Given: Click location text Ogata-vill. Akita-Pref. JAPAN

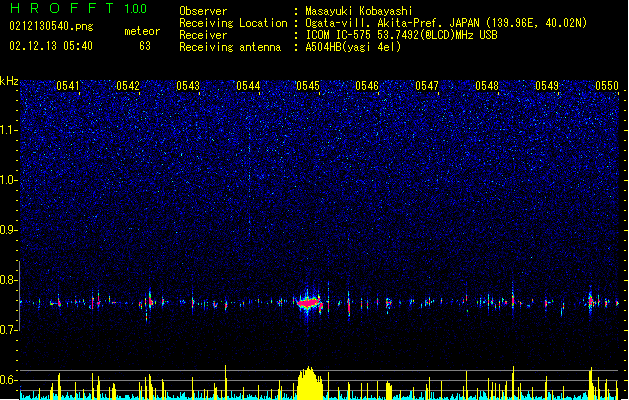Looking at the screenshot, I should click(x=392, y=23).
